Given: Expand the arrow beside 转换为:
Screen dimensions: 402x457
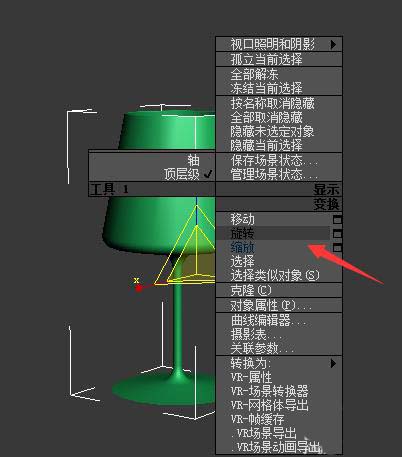Looking at the screenshot, I should [333, 363].
